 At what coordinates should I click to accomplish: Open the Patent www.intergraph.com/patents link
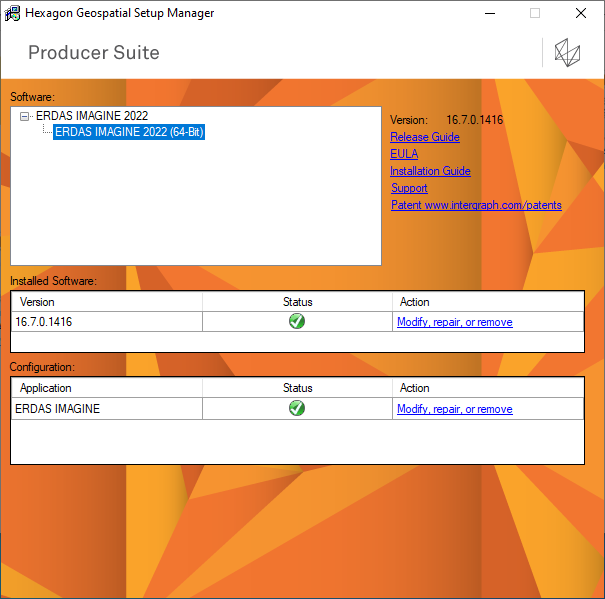click(476, 205)
